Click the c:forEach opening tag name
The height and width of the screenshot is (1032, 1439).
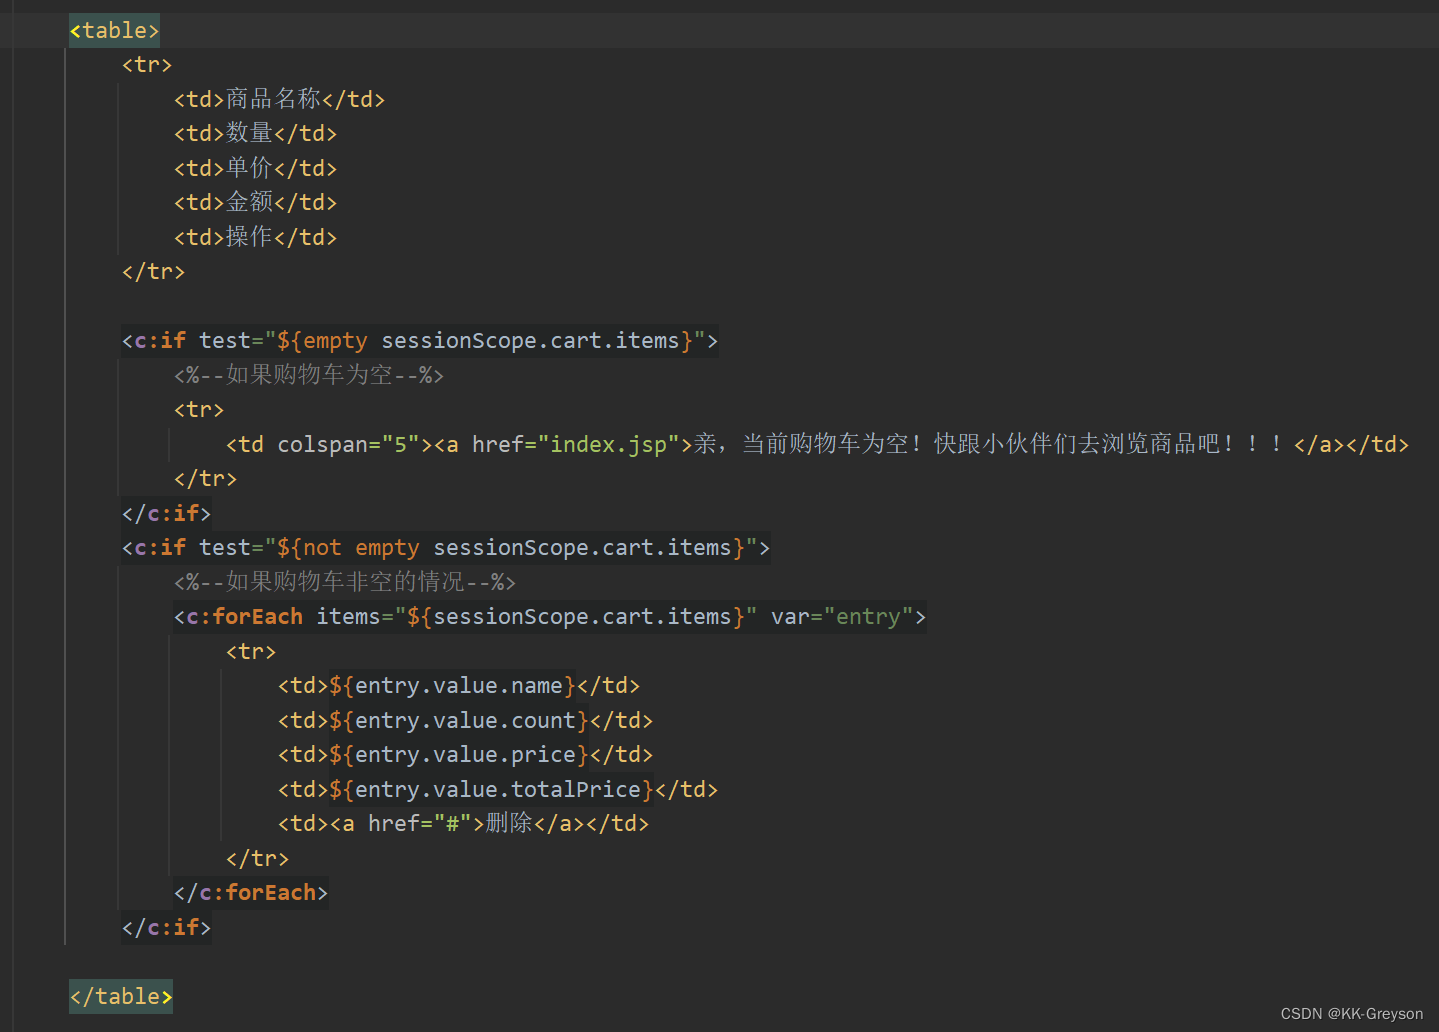click(245, 617)
